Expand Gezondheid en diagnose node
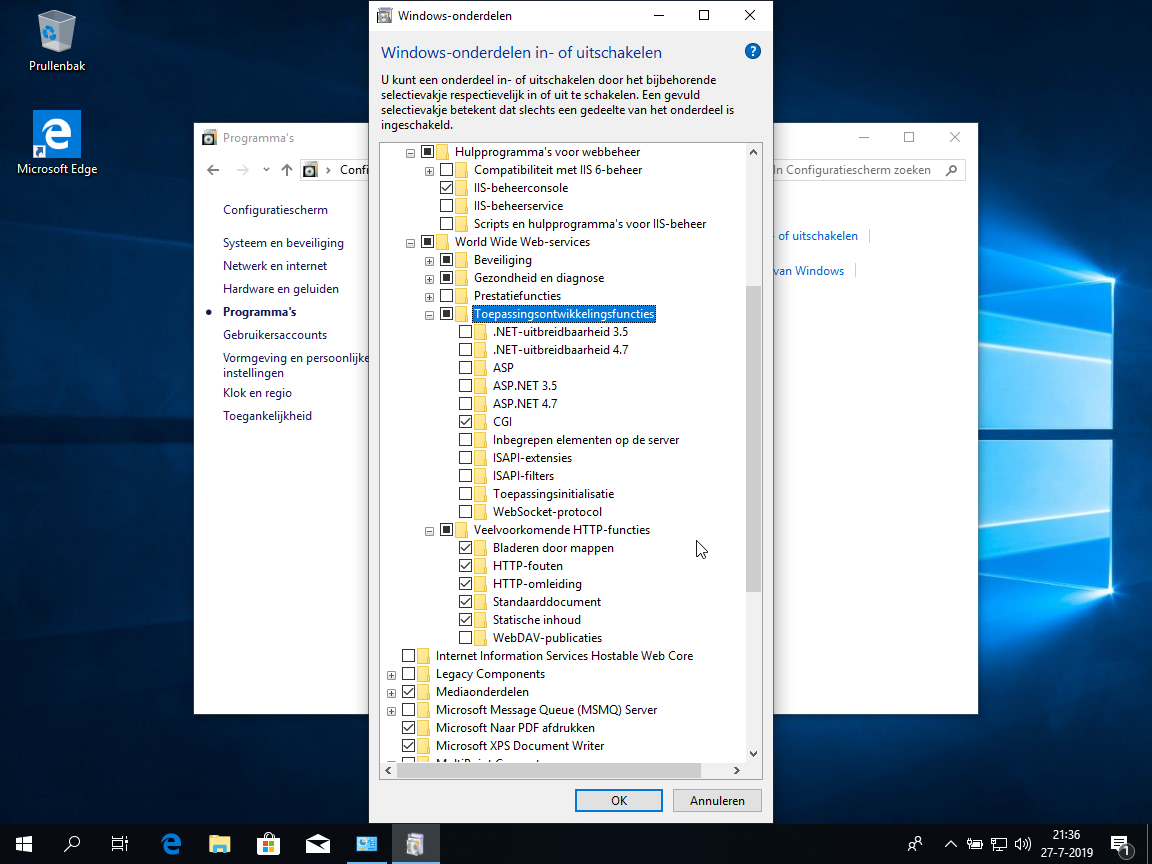The image size is (1152, 864). (430, 278)
